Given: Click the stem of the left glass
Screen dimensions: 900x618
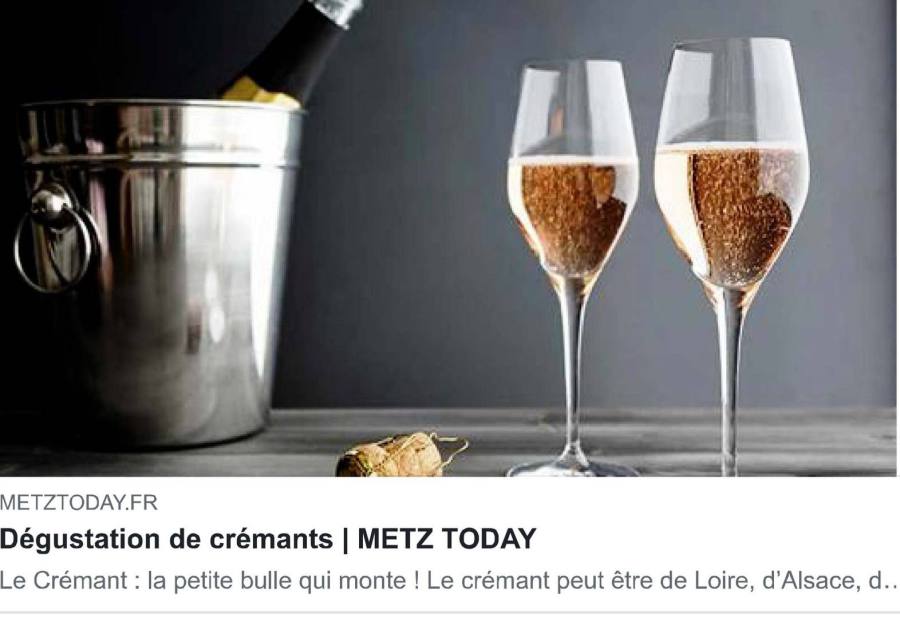Looking at the screenshot, I should [x=573, y=367].
